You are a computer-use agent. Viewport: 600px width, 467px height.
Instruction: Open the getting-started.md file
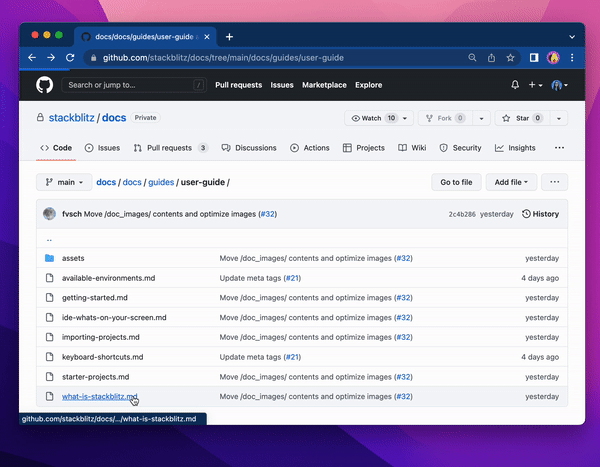[x=94, y=297]
